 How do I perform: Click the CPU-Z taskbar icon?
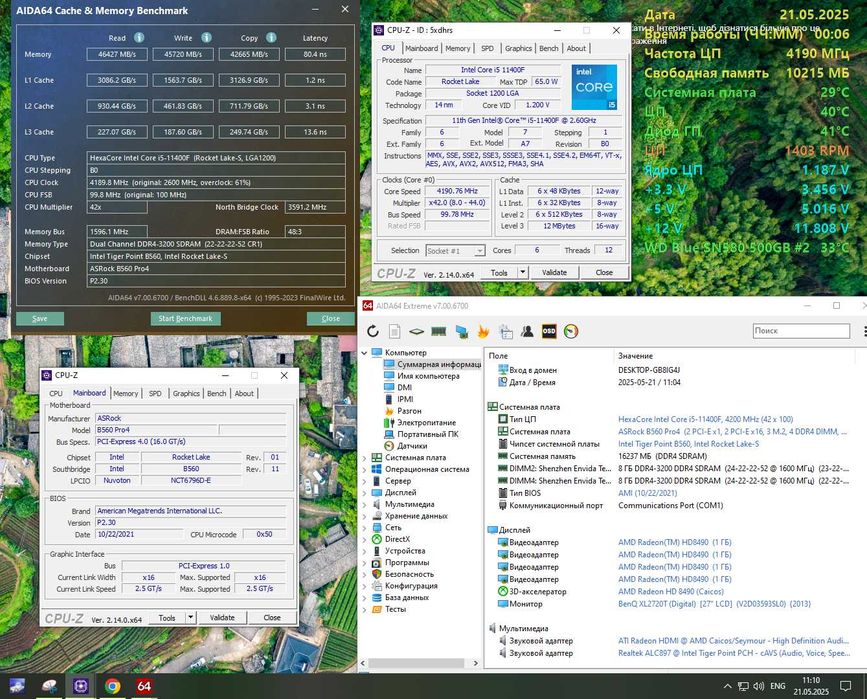(x=81, y=686)
